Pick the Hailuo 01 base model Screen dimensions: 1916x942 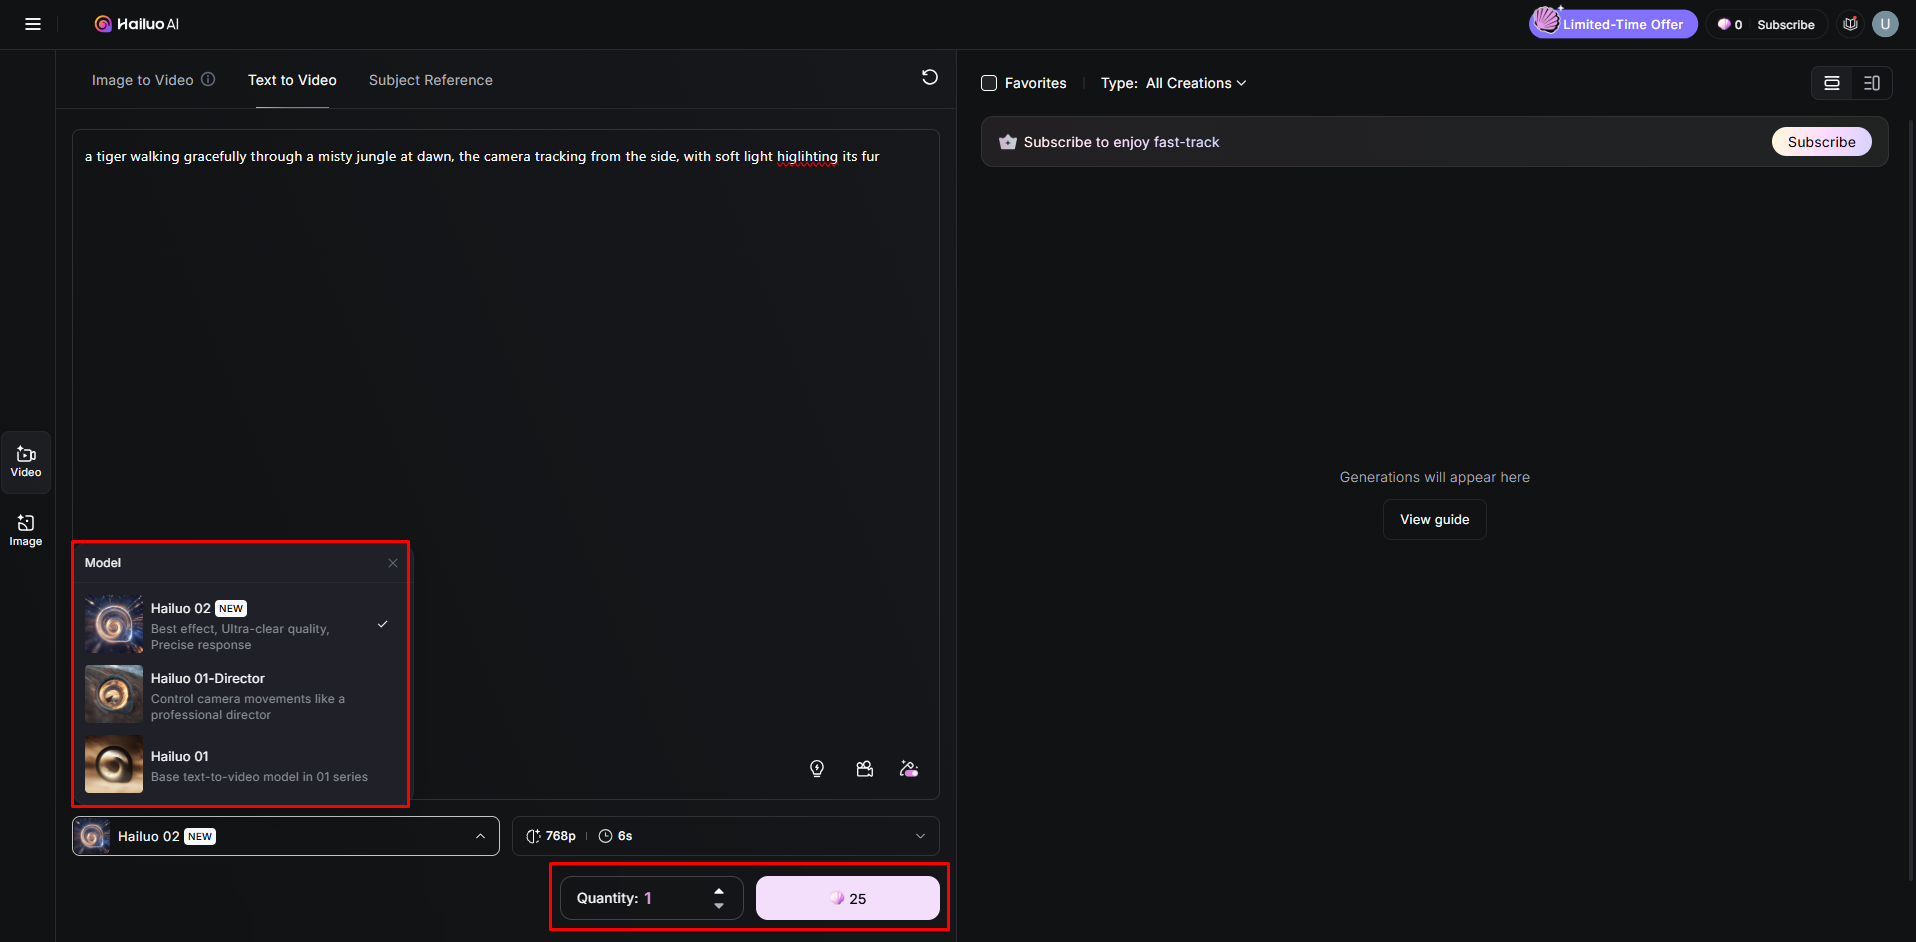tap(240, 765)
